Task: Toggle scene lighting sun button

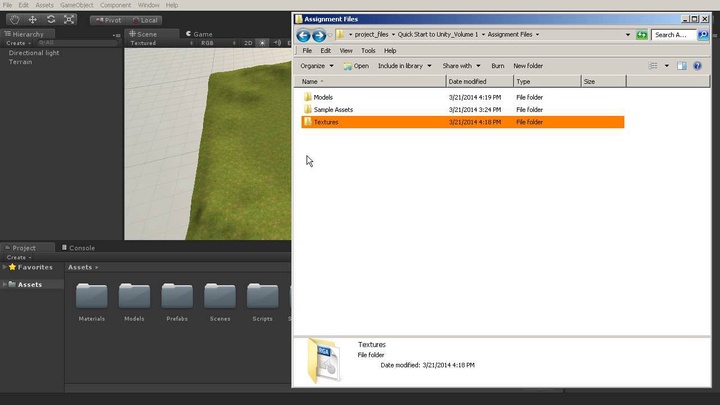Action: [262, 44]
